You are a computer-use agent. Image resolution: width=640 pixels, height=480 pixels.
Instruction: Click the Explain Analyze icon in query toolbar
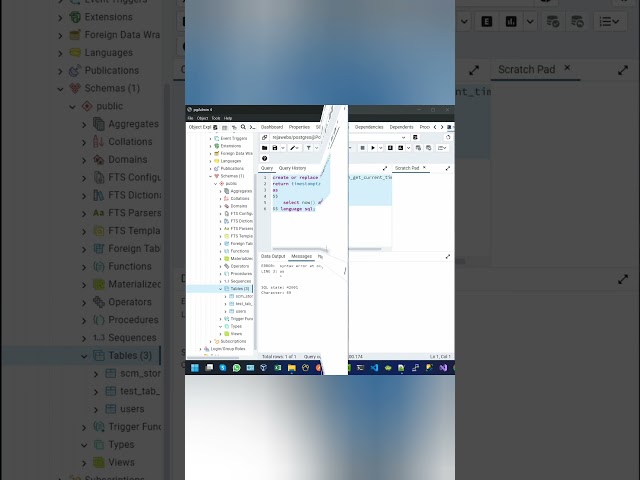coord(400,148)
